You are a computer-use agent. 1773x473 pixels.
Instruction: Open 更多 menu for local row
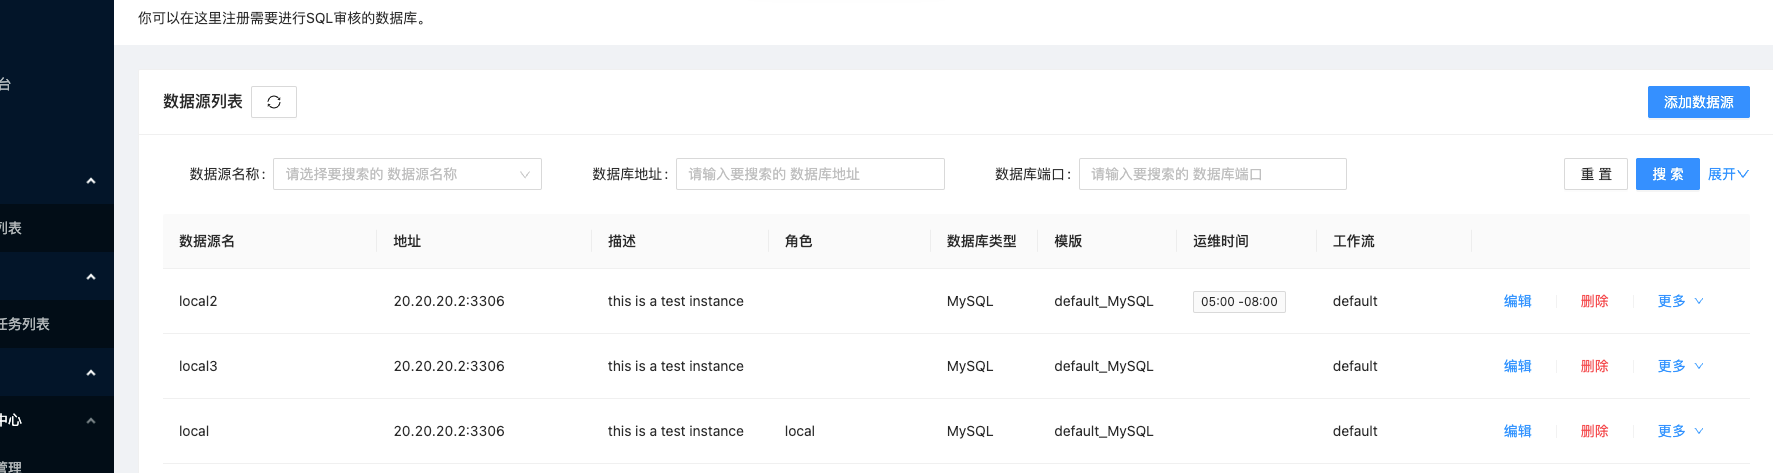(1680, 431)
